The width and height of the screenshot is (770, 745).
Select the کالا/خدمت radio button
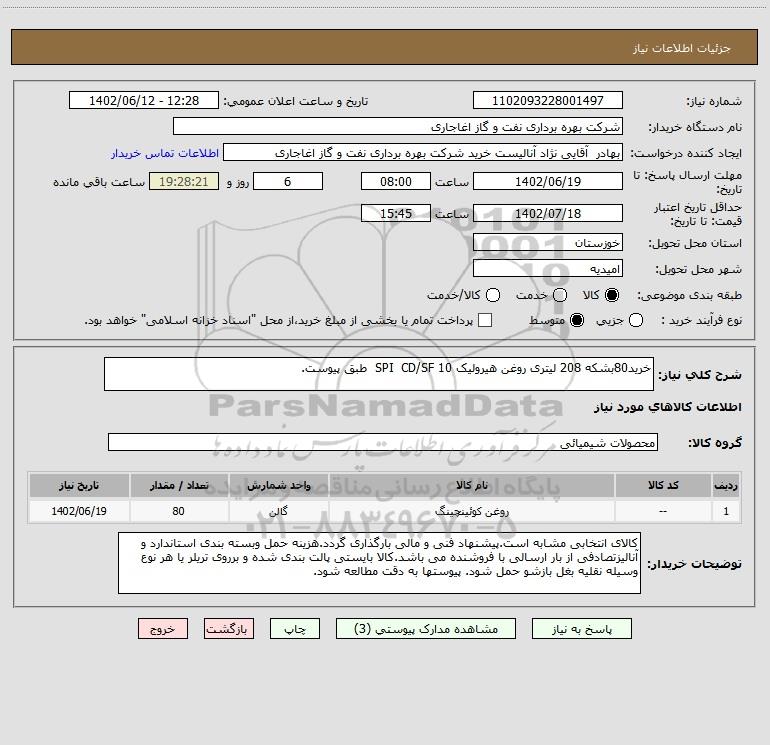tap(493, 295)
